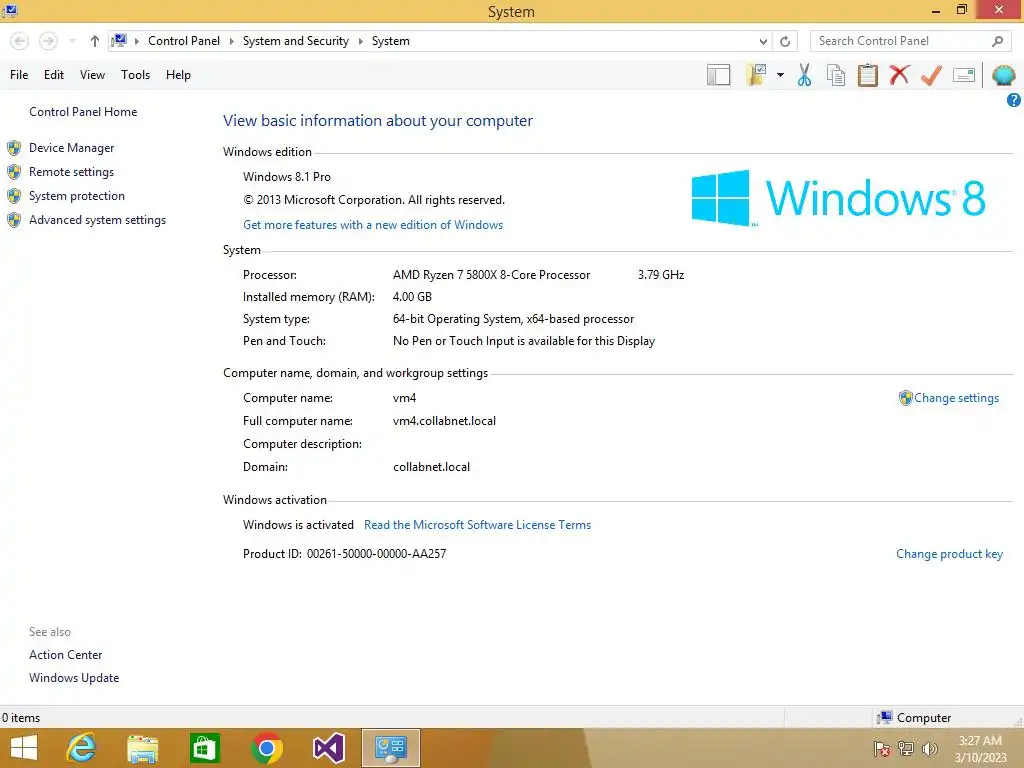Open the address bar history dropdown
Screen dimensions: 1024x768
[x=763, y=41]
